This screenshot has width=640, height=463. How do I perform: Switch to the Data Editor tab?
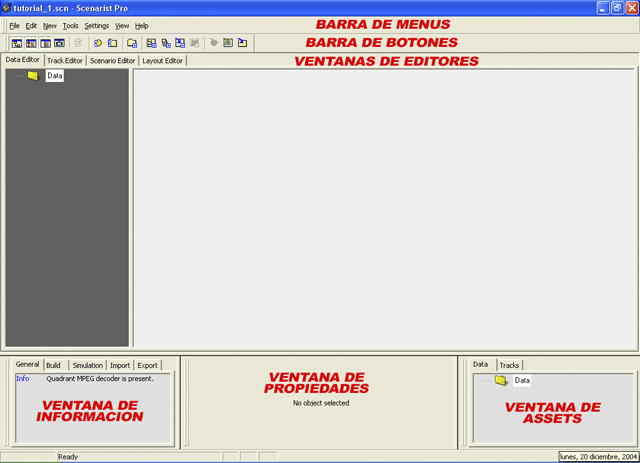[x=22, y=60]
